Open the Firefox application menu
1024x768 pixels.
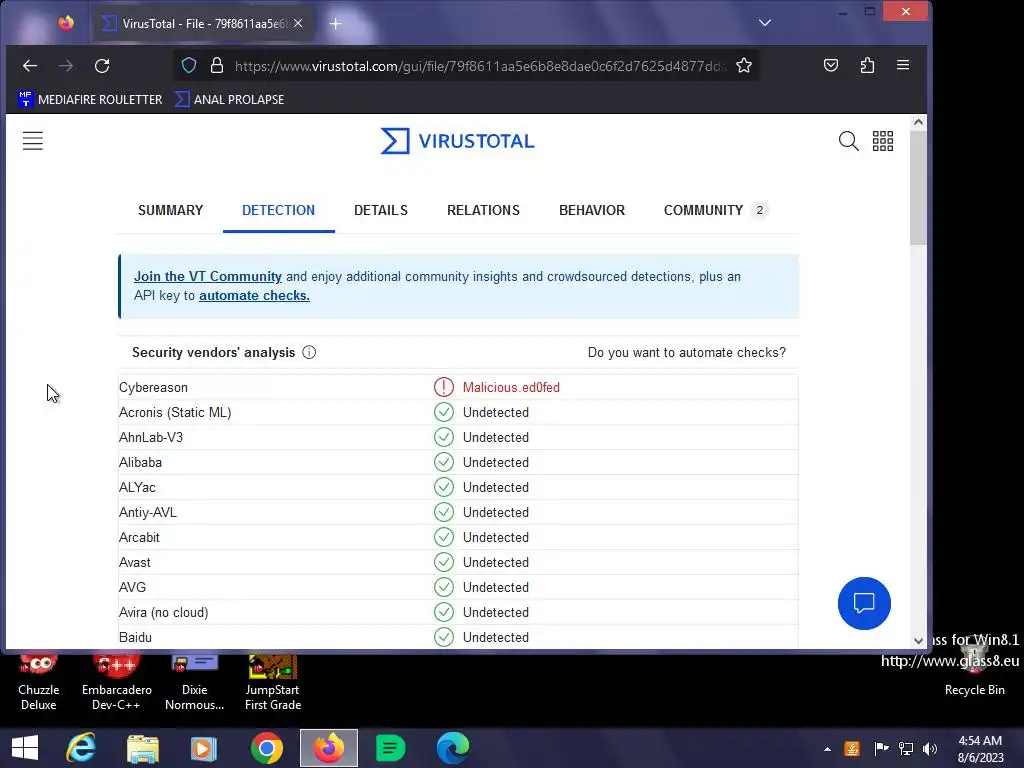pyautogui.click(x=903, y=65)
